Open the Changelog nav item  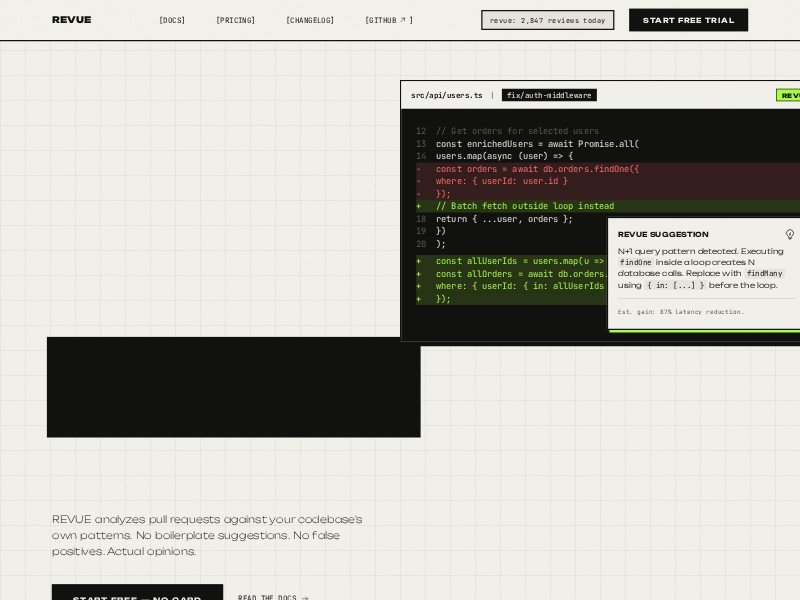click(310, 20)
